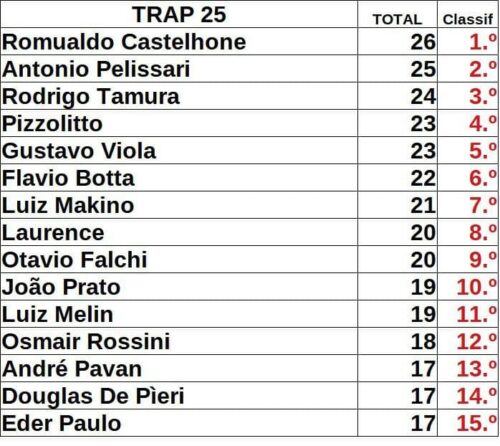Click the total score 26 cell
This screenshot has width=500, height=446.
point(397,42)
